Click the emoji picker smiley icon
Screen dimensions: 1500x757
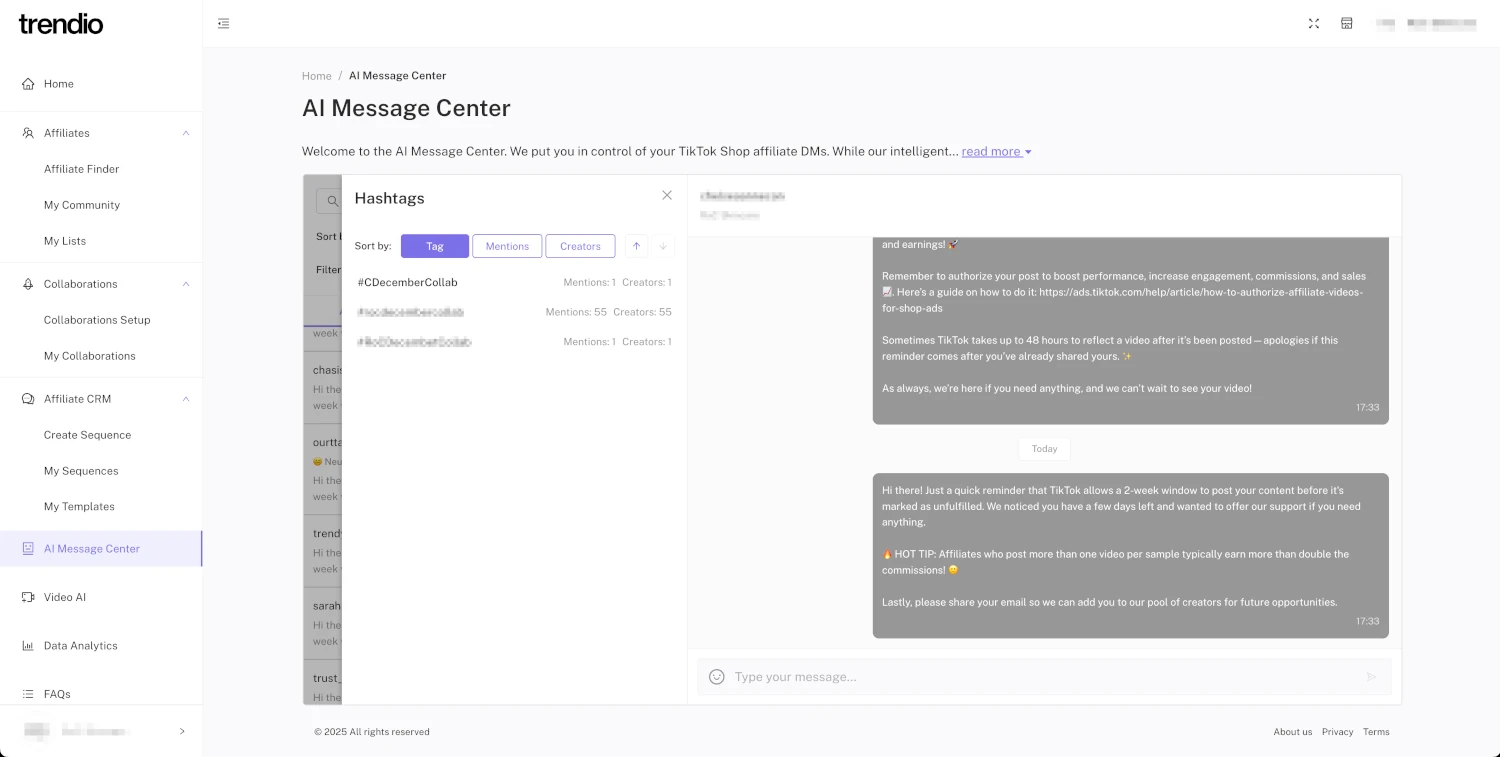pos(717,677)
